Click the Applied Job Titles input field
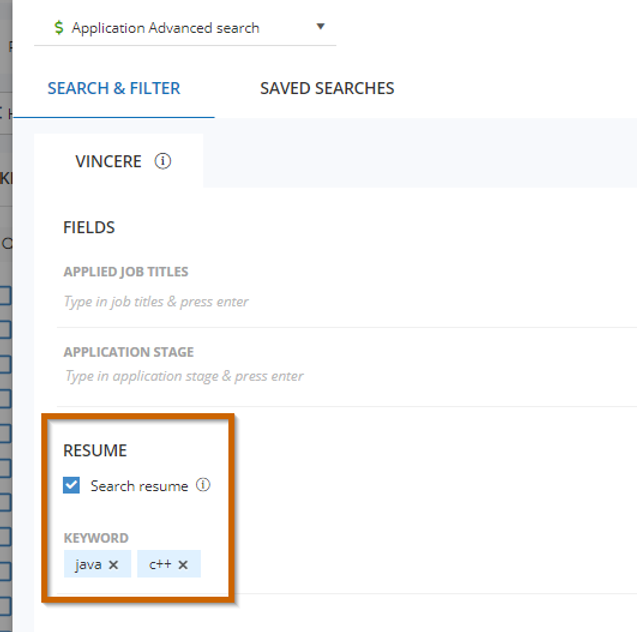The width and height of the screenshot is (637, 632). [300, 301]
